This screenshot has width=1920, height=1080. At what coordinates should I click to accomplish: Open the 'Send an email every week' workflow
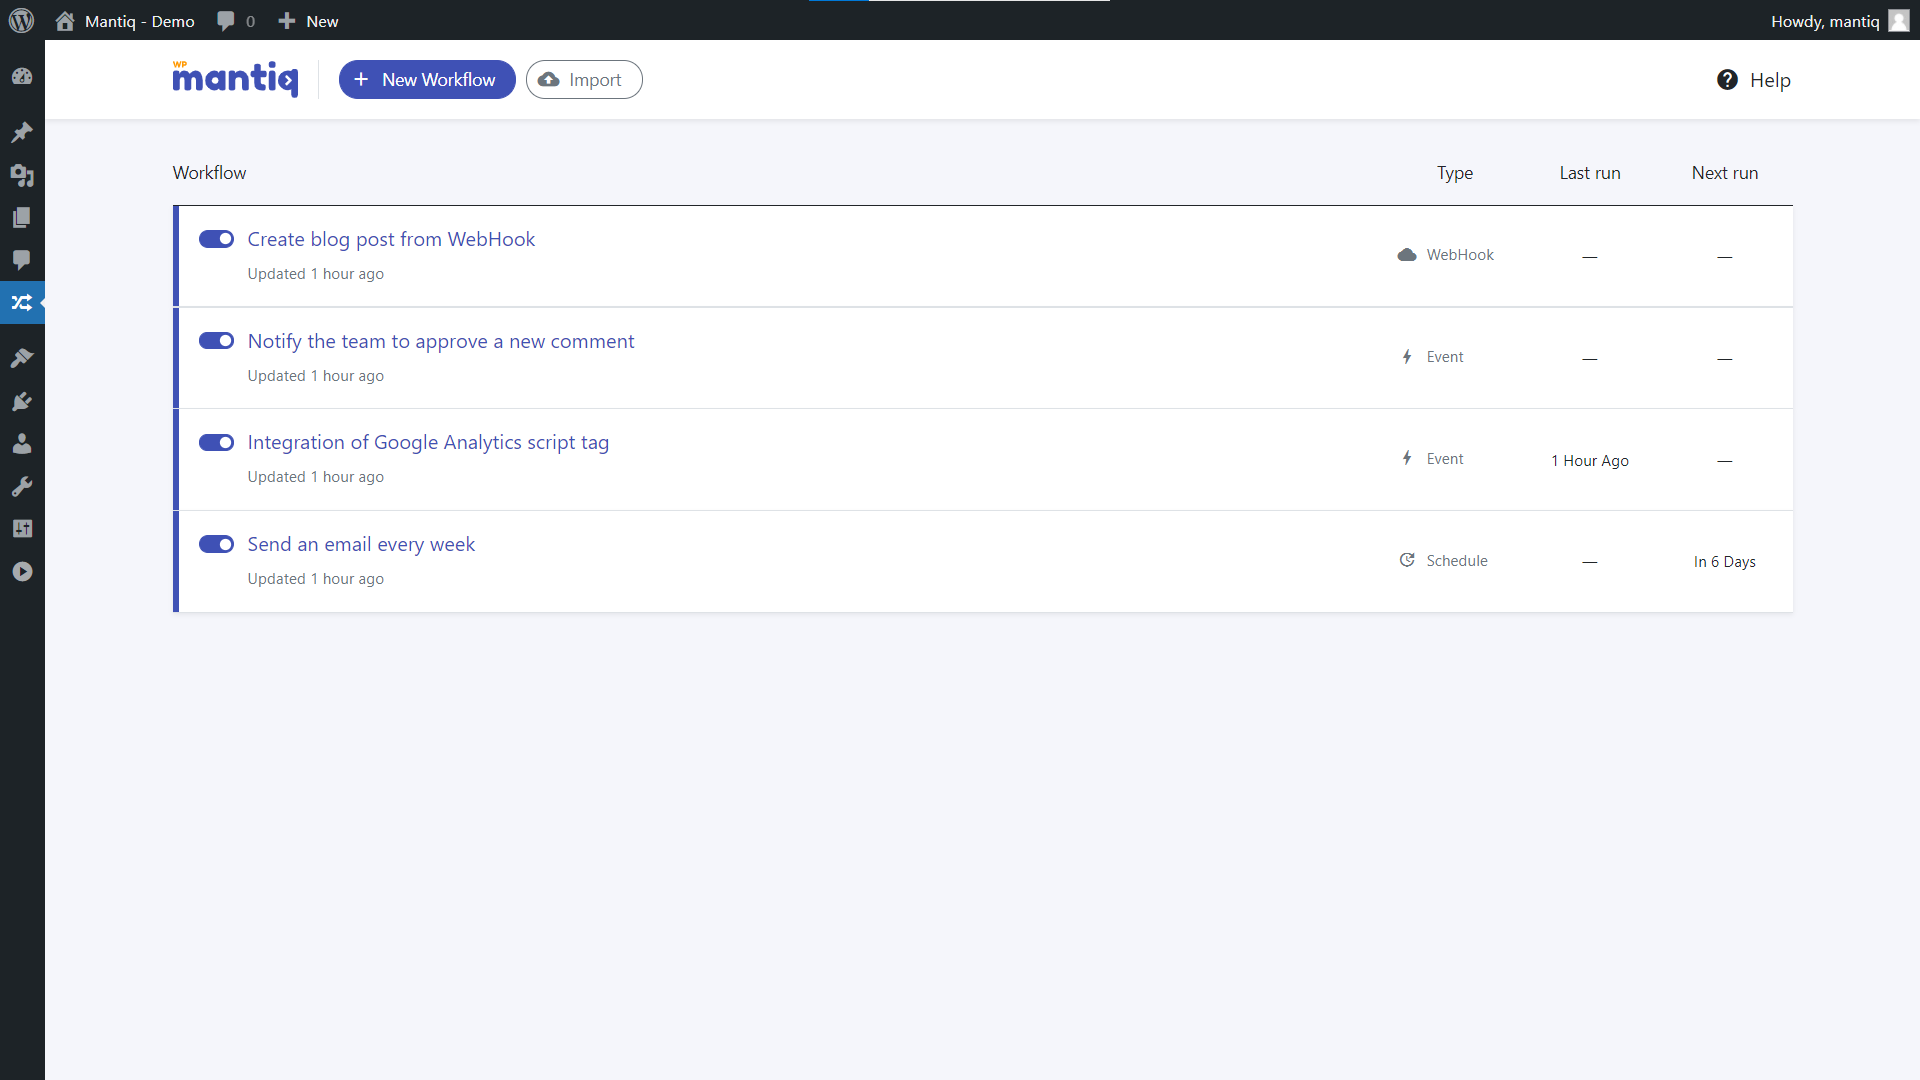tap(361, 544)
